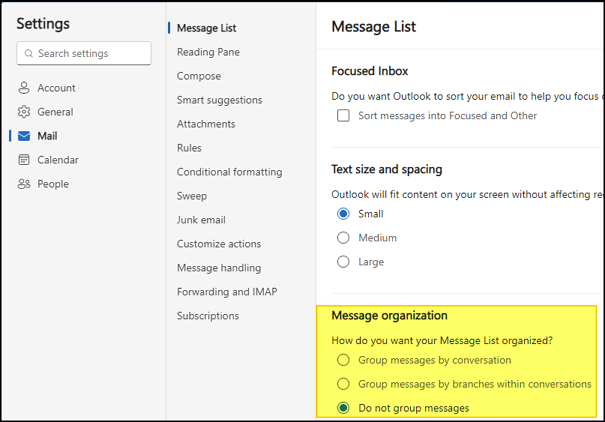Open Conditional formatting settings

click(x=230, y=172)
